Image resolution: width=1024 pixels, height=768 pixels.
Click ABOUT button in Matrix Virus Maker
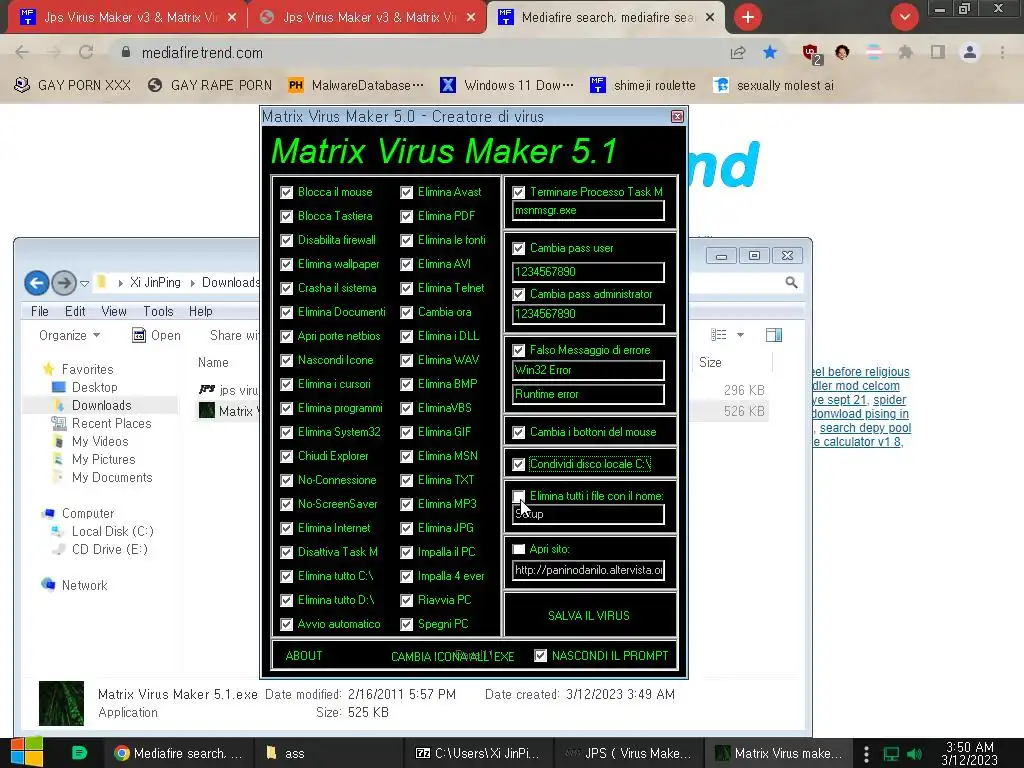click(x=304, y=656)
